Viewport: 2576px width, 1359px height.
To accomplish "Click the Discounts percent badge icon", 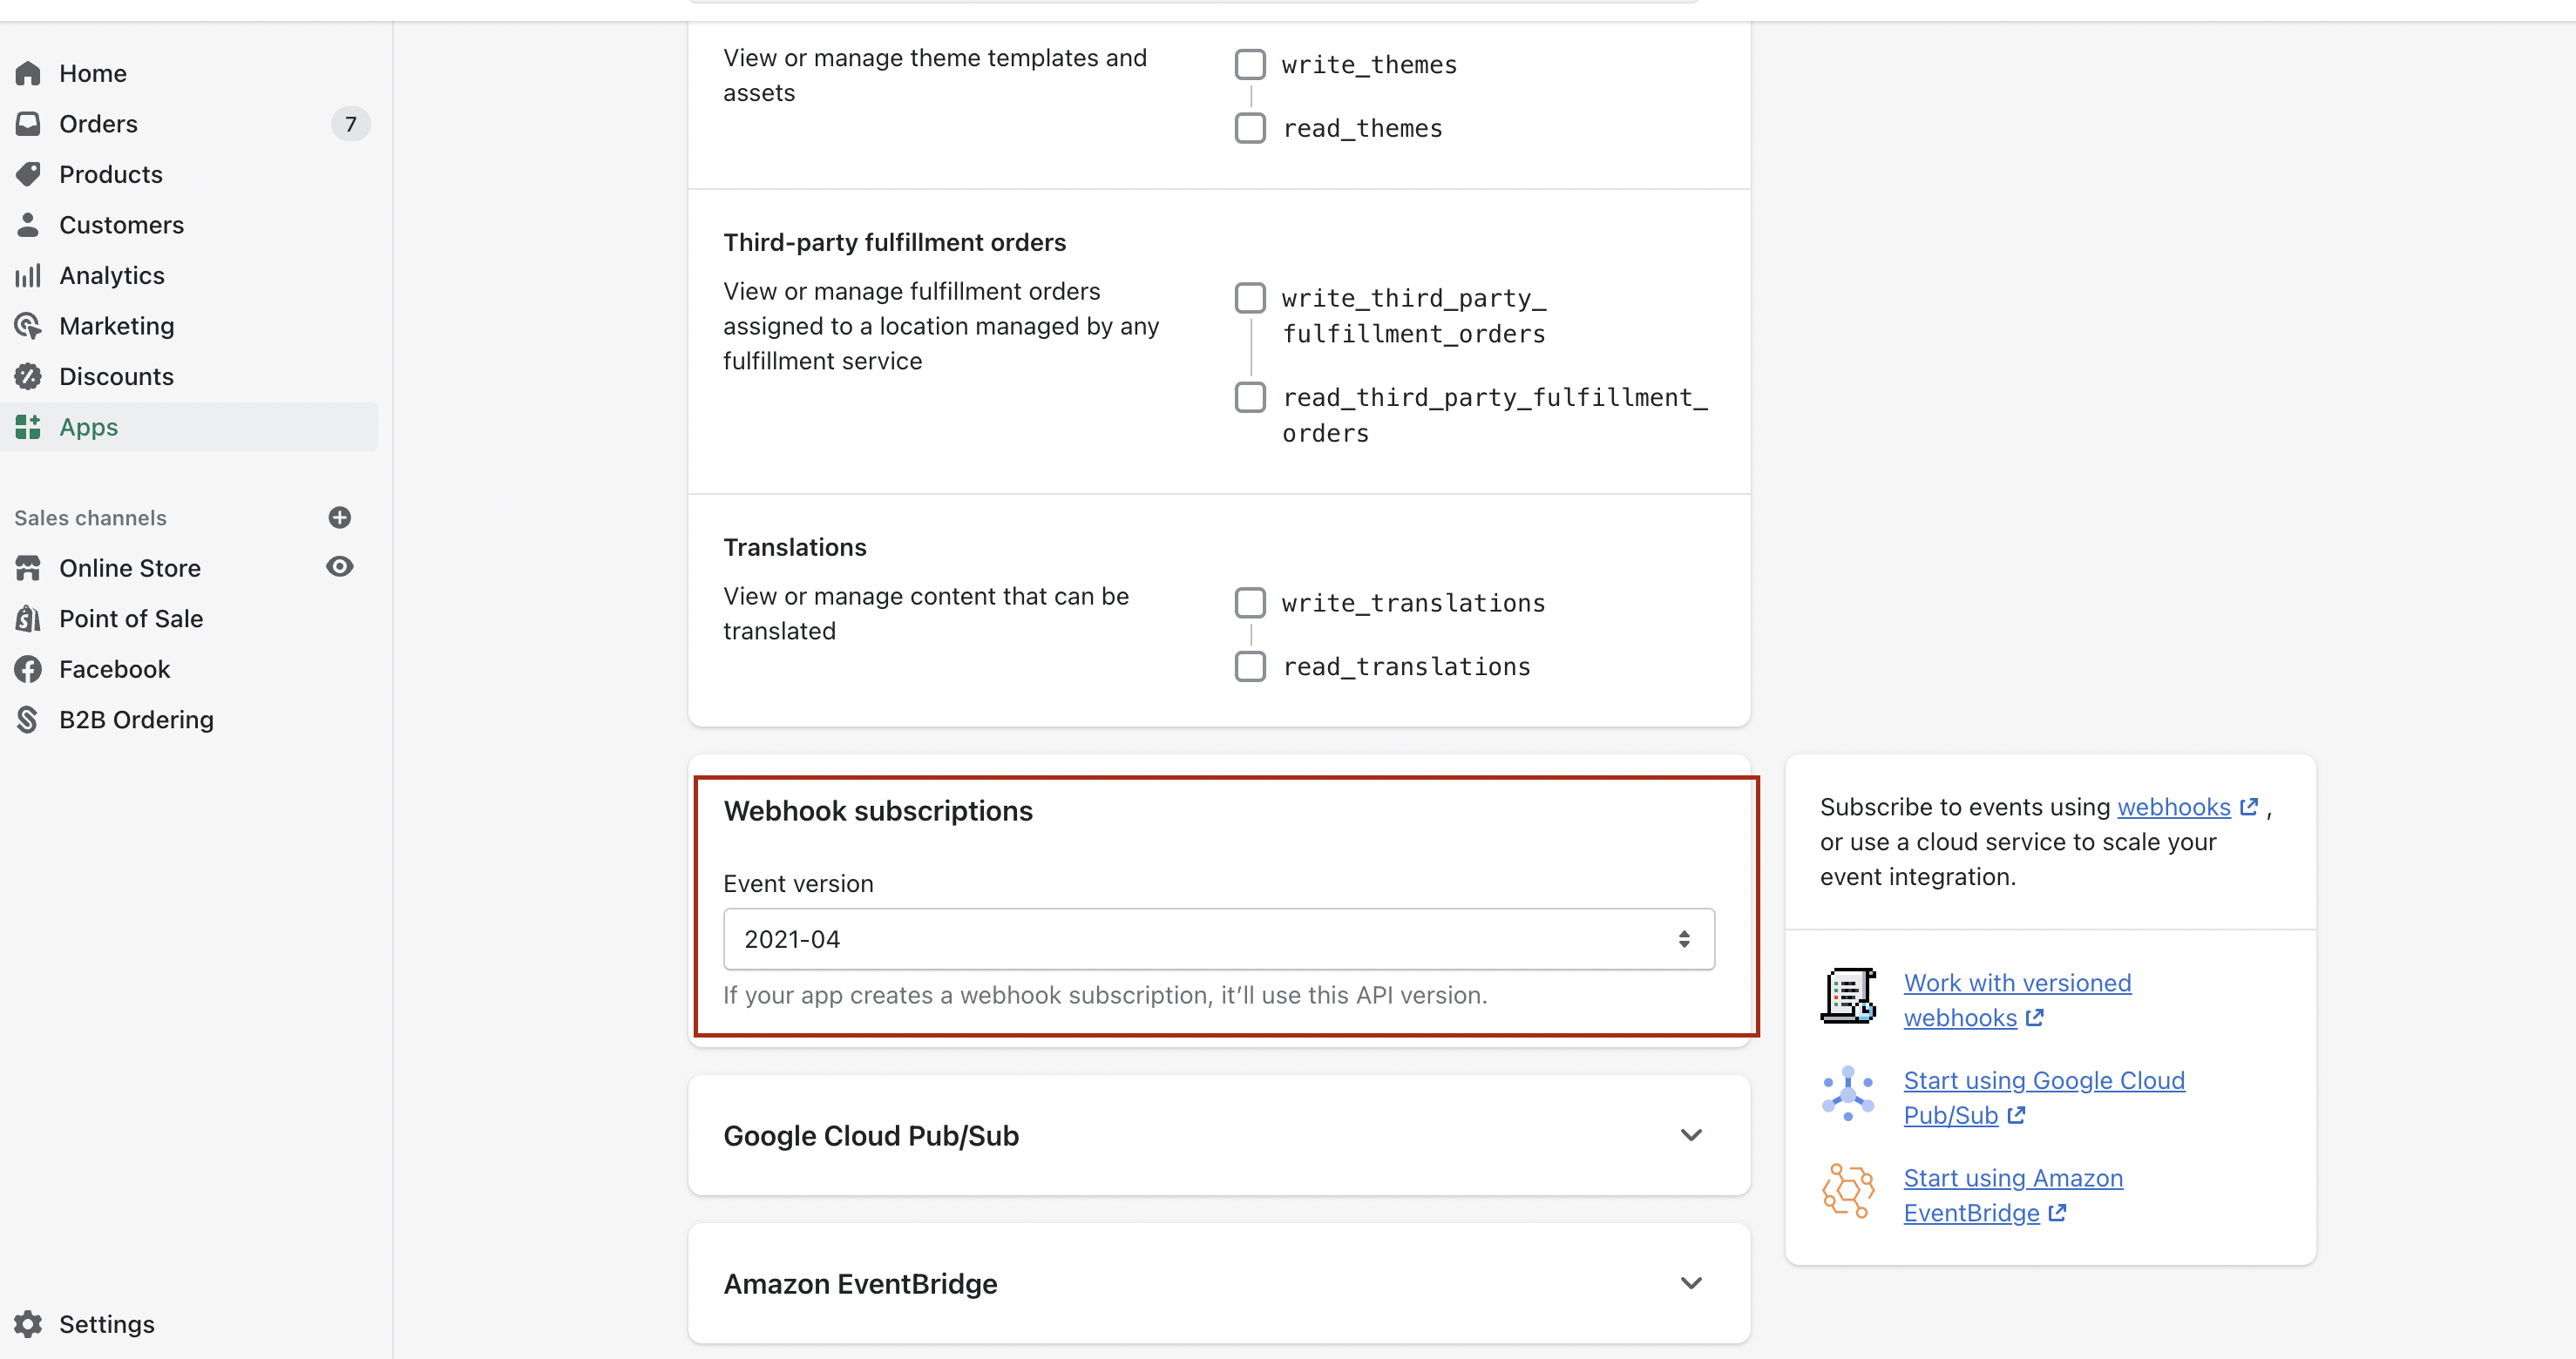I will (28, 376).
